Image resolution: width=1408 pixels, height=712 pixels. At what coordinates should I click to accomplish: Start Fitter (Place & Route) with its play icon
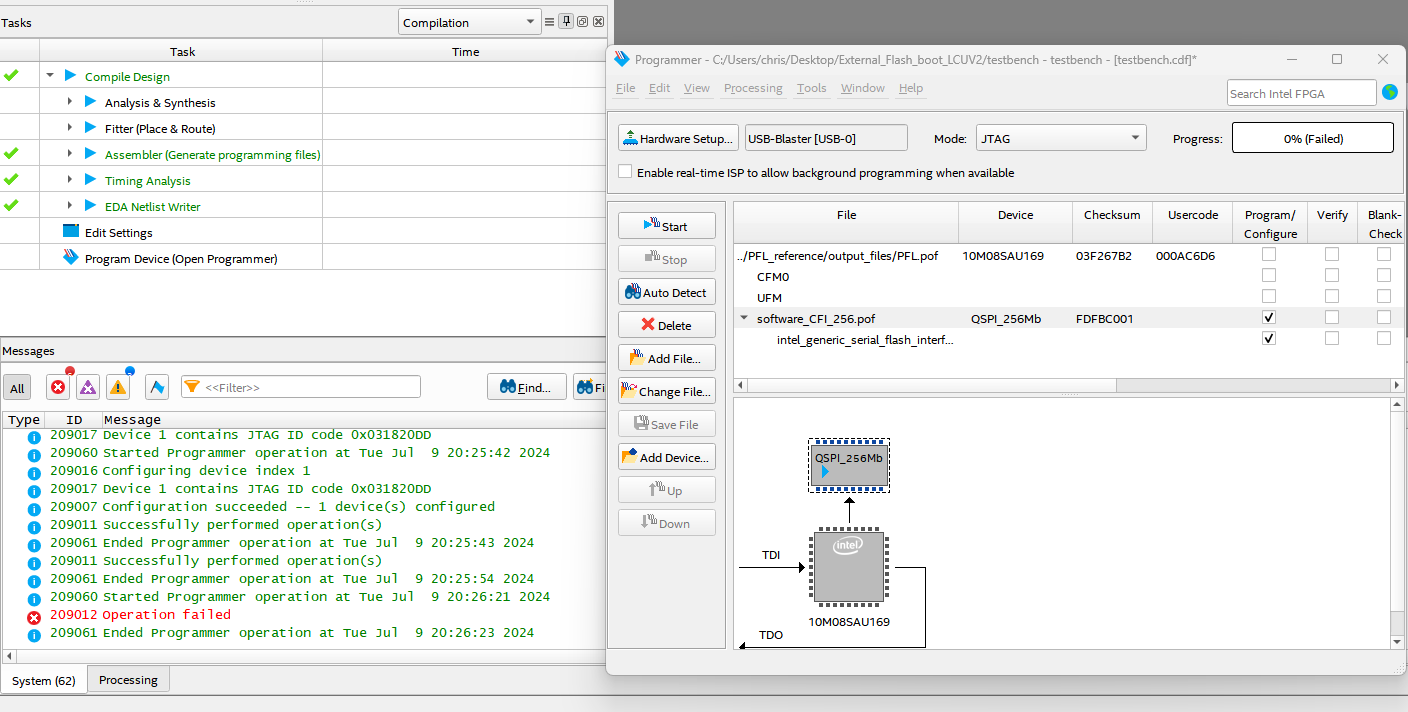90,128
